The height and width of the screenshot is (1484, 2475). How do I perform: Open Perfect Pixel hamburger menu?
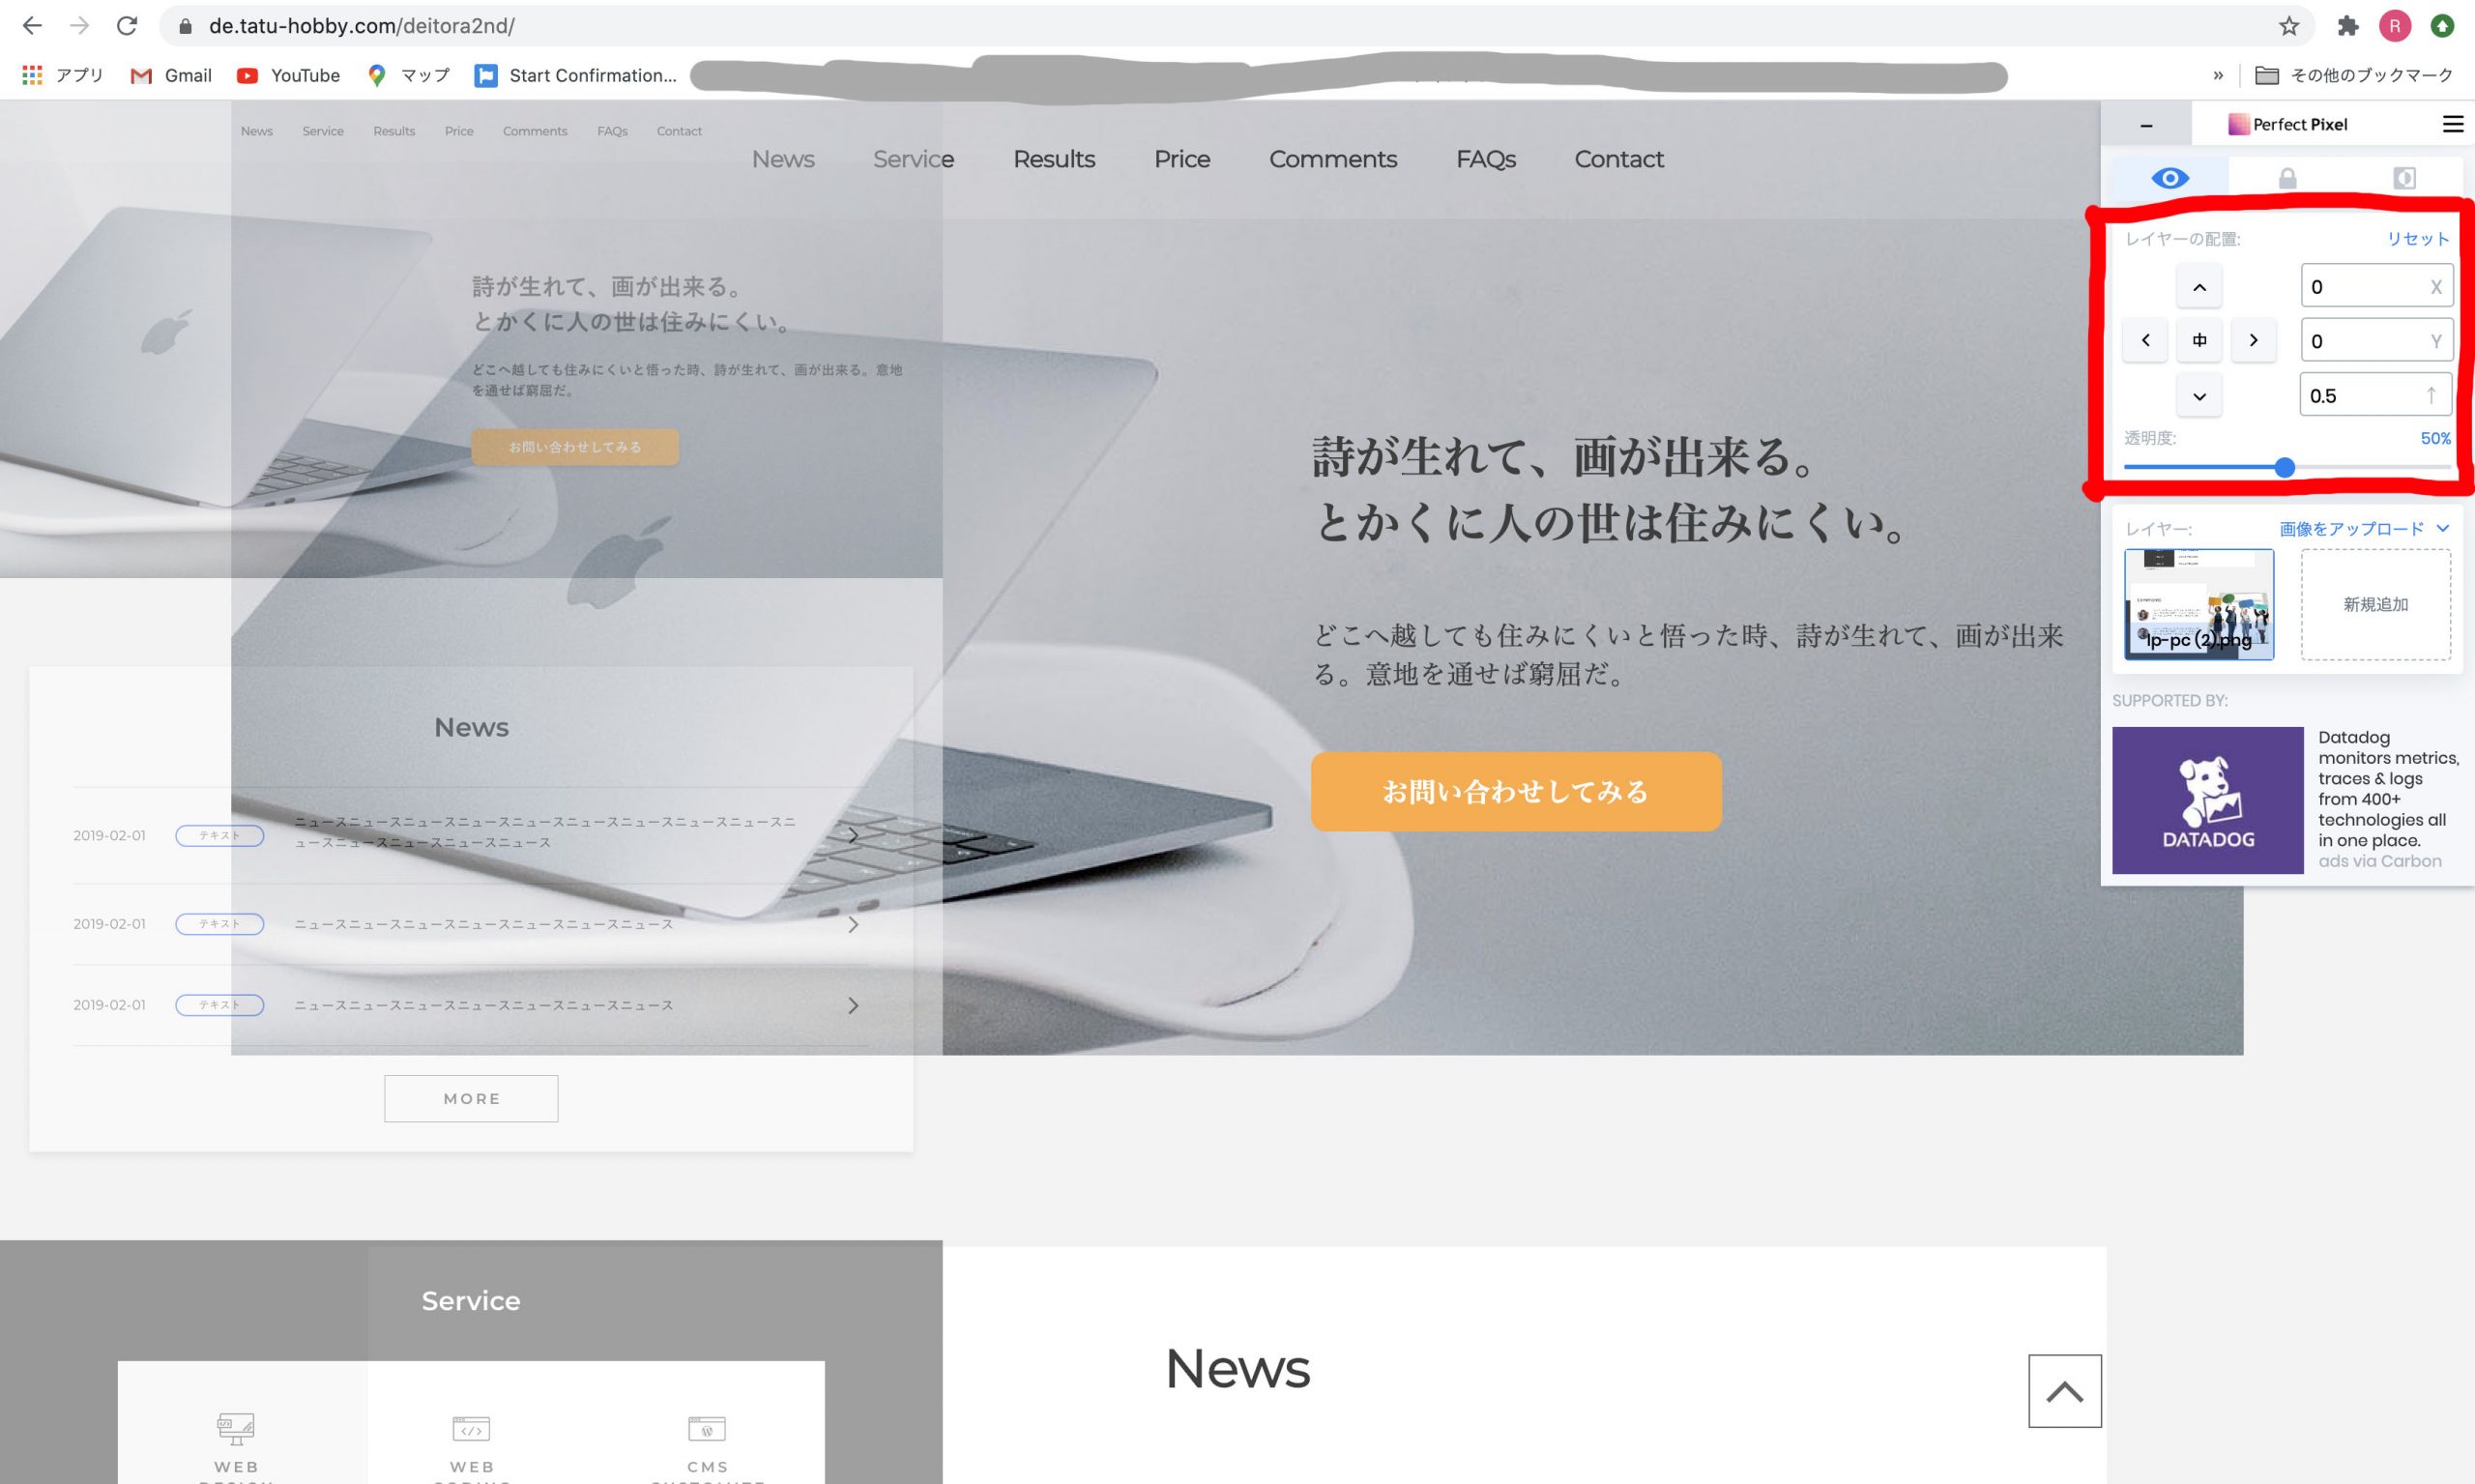coord(2452,124)
